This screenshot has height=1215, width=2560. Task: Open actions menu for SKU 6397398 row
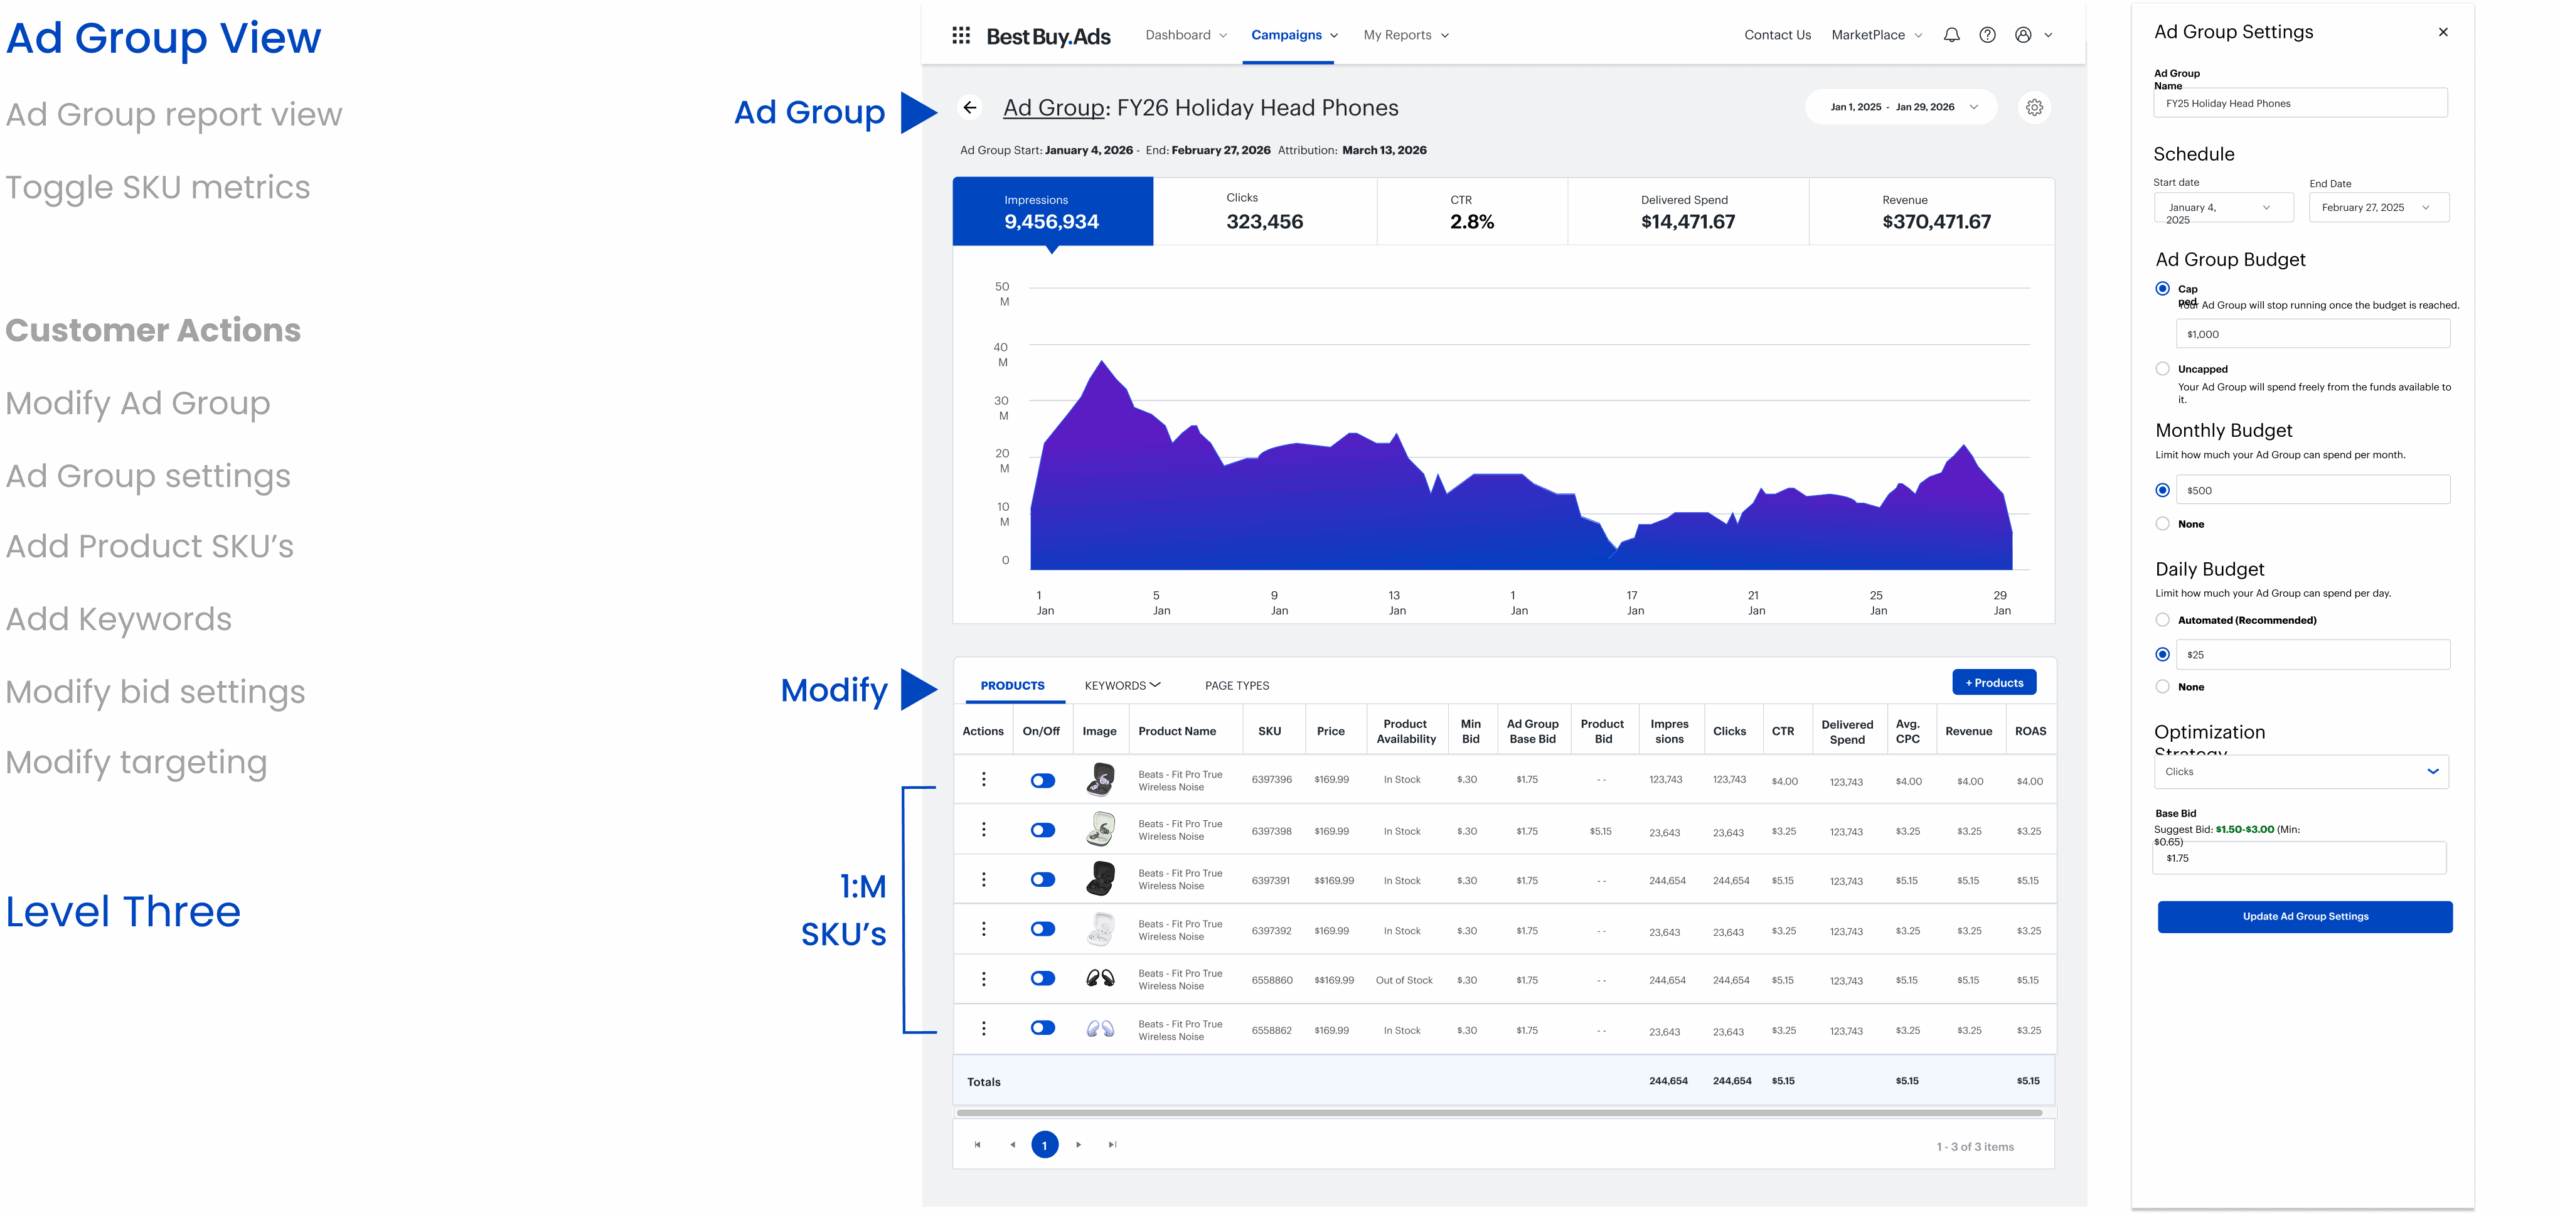pyautogui.click(x=983, y=829)
